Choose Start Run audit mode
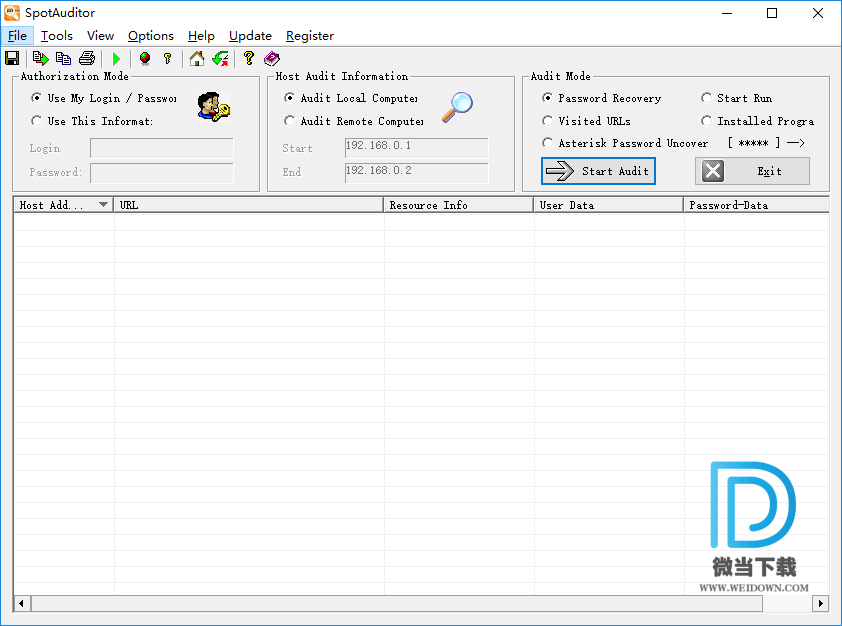The image size is (842, 626). [737, 98]
